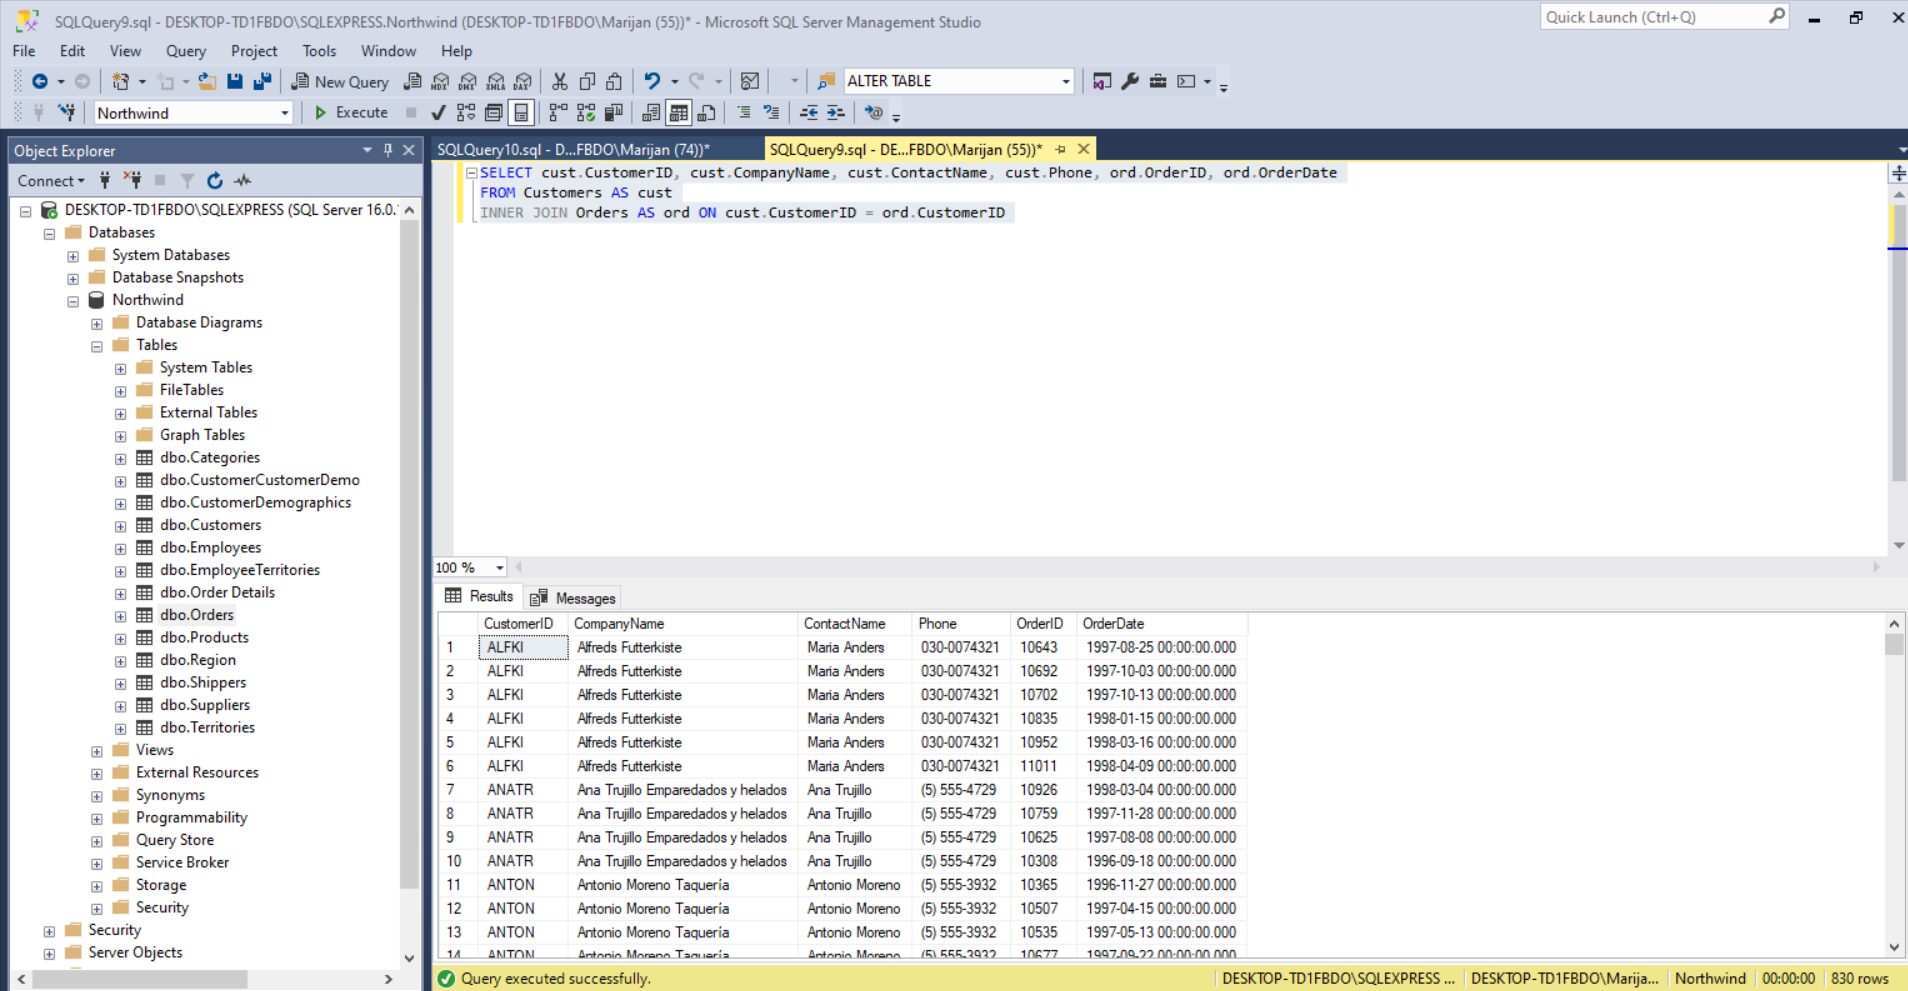Click the Open File folder icon
1908x991 pixels.
207,81
